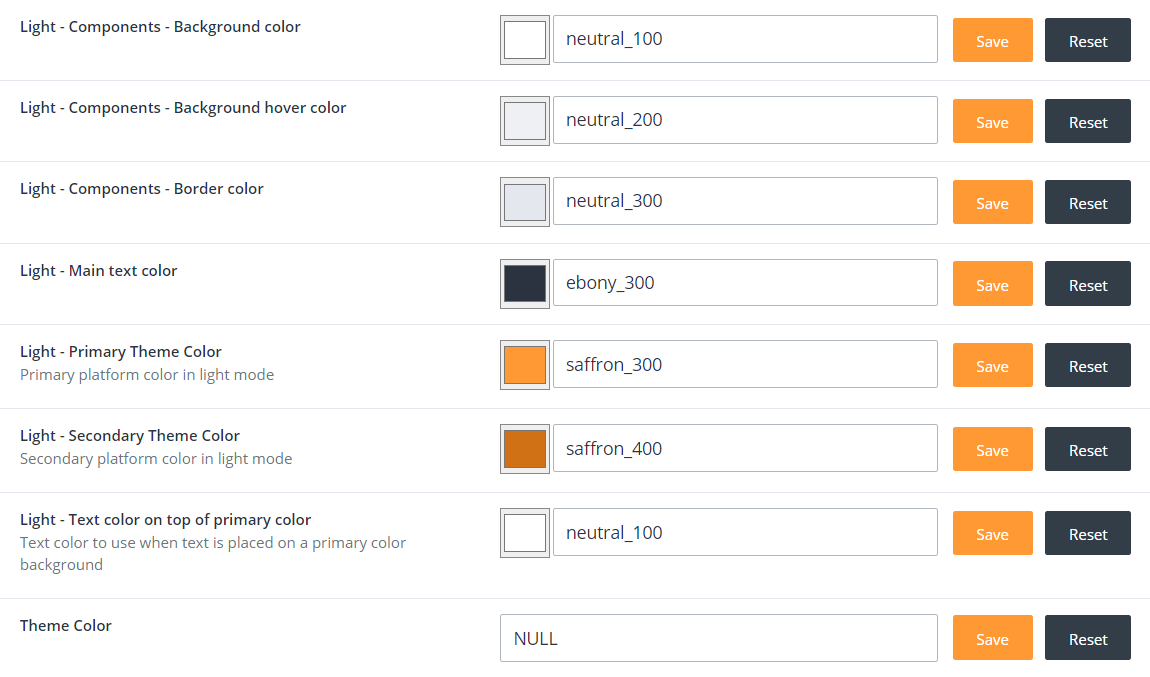
Task: Click the Theme Color NULL input field
Action: pos(718,638)
